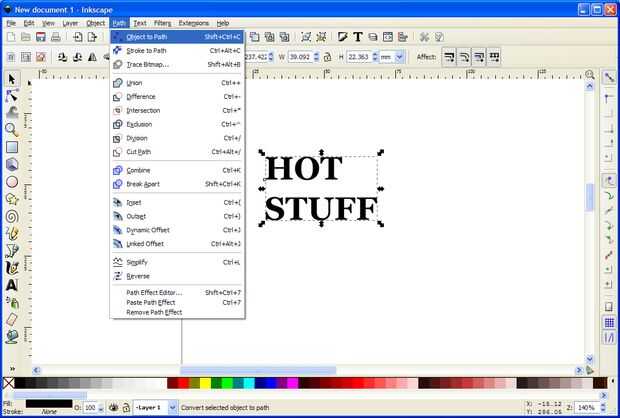Image resolution: width=620 pixels, height=418 pixels.
Task: Click H height value stepper arrows
Action: pyautogui.click(x=375, y=57)
